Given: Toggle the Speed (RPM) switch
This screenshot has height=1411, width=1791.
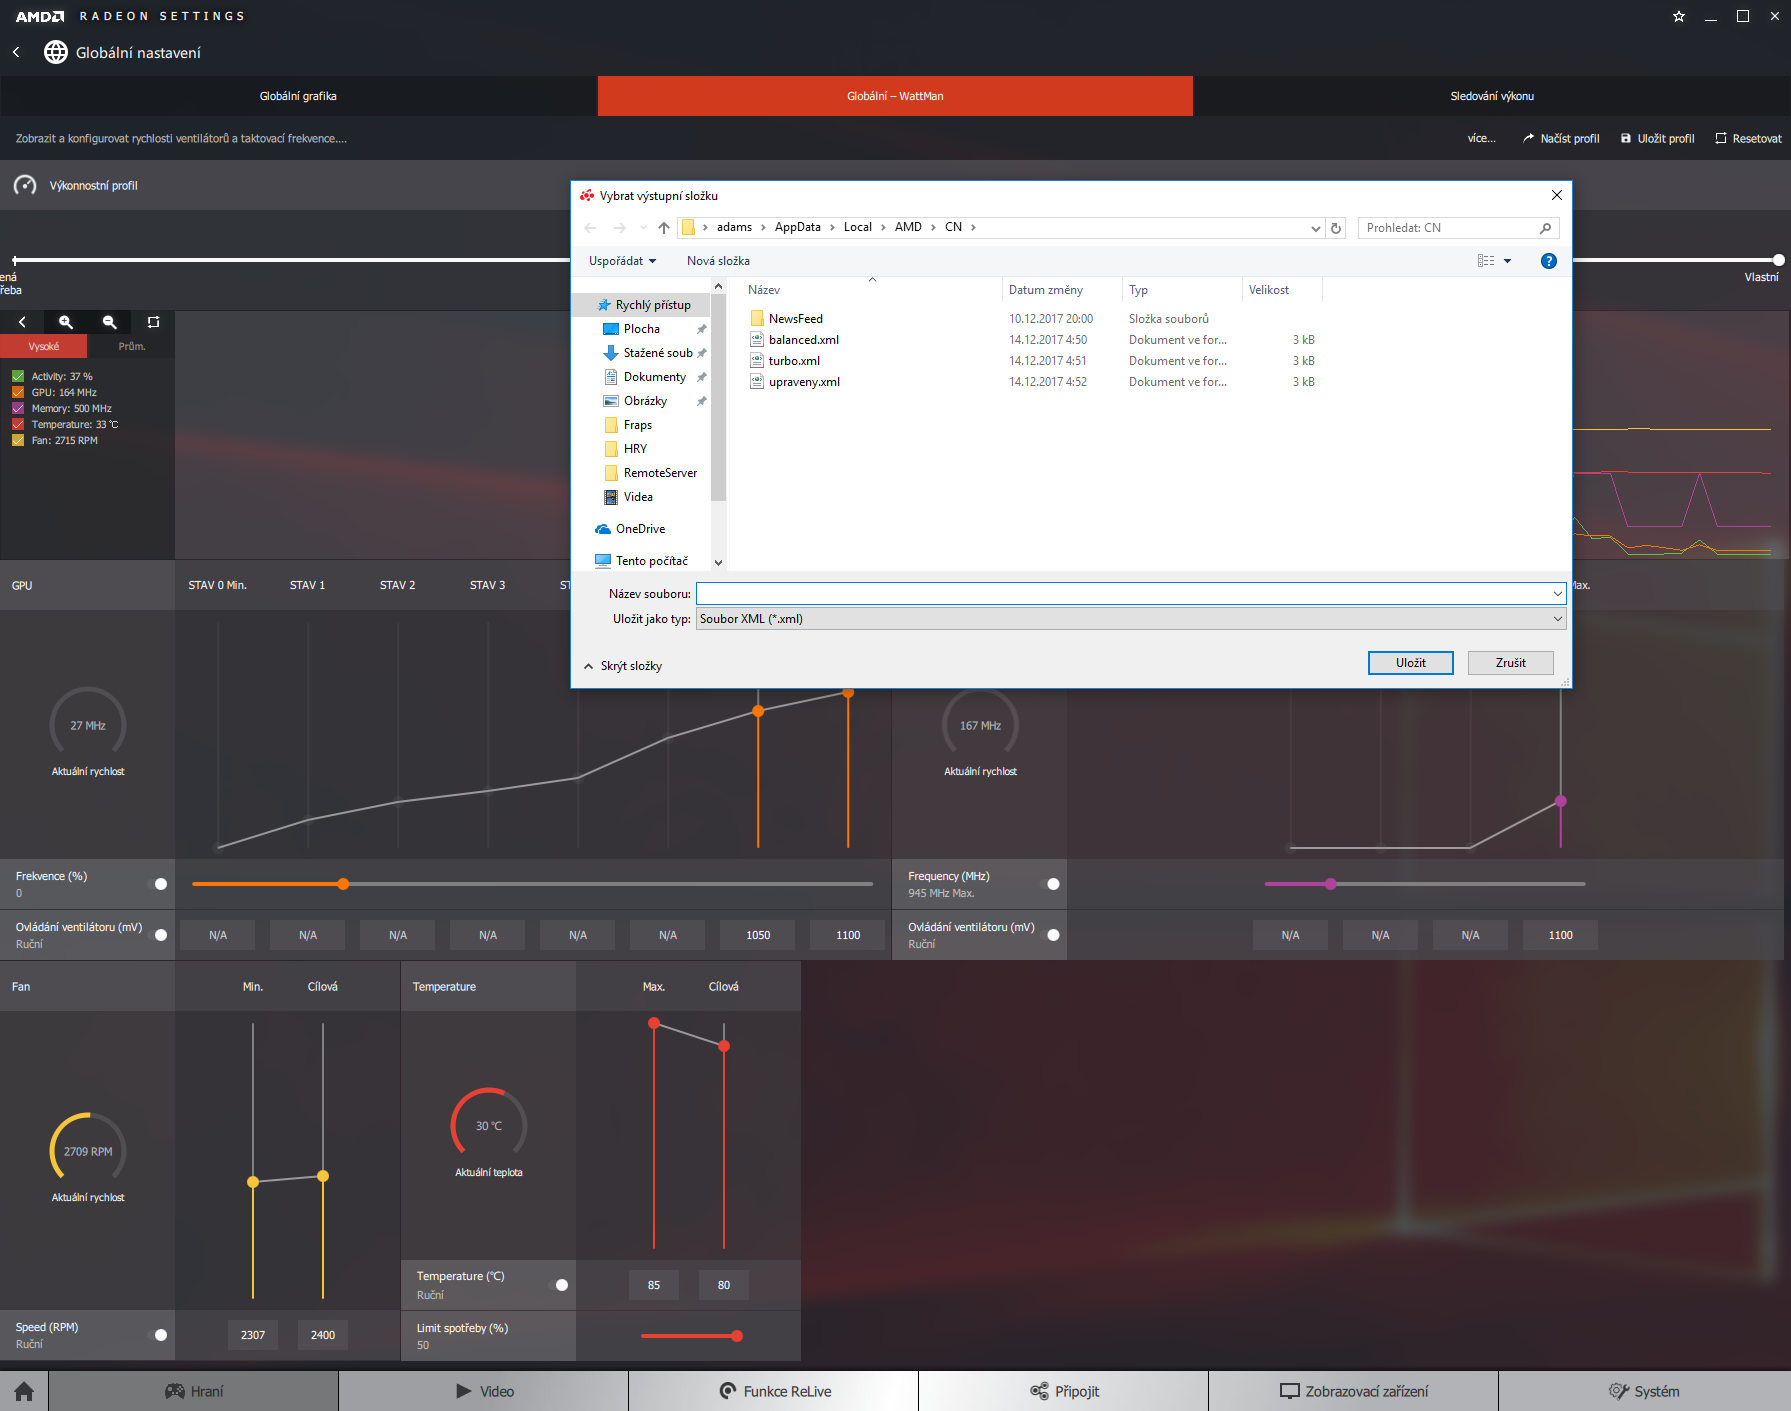Looking at the screenshot, I should coord(158,1335).
